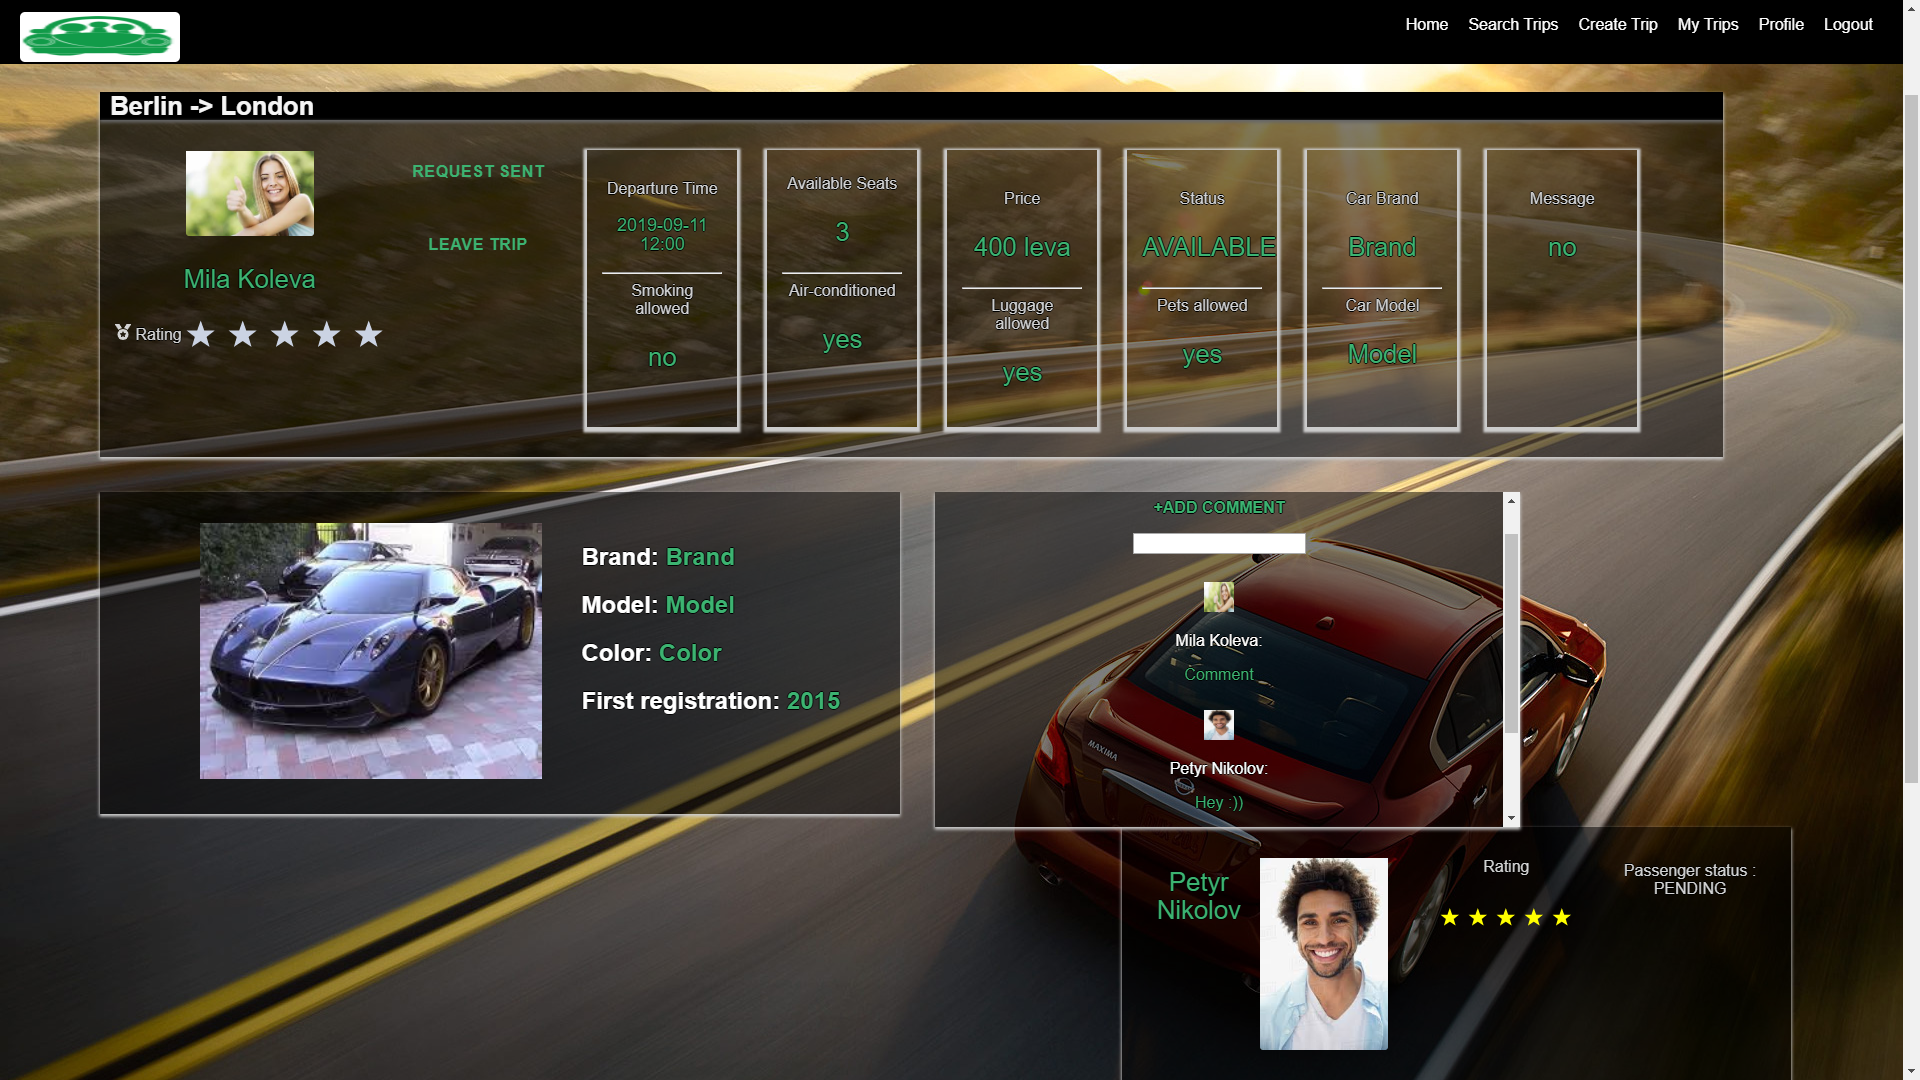Click the comments panel scroll-up arrow
The width and height of the screenshot is (1920, 1080).
[x=1511, y=500]
